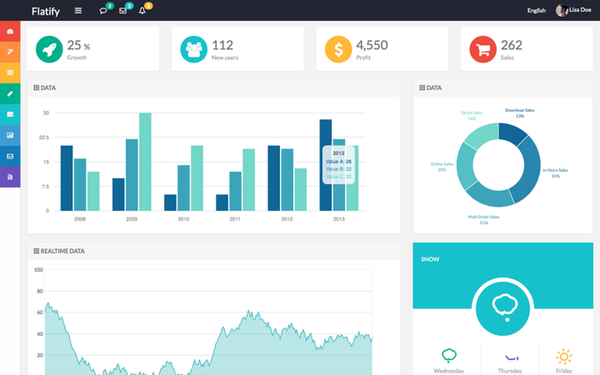This screenshot has width=600, height=375.
Task: Click the Download Sales 13% donut segment
Action: [512, 134]
